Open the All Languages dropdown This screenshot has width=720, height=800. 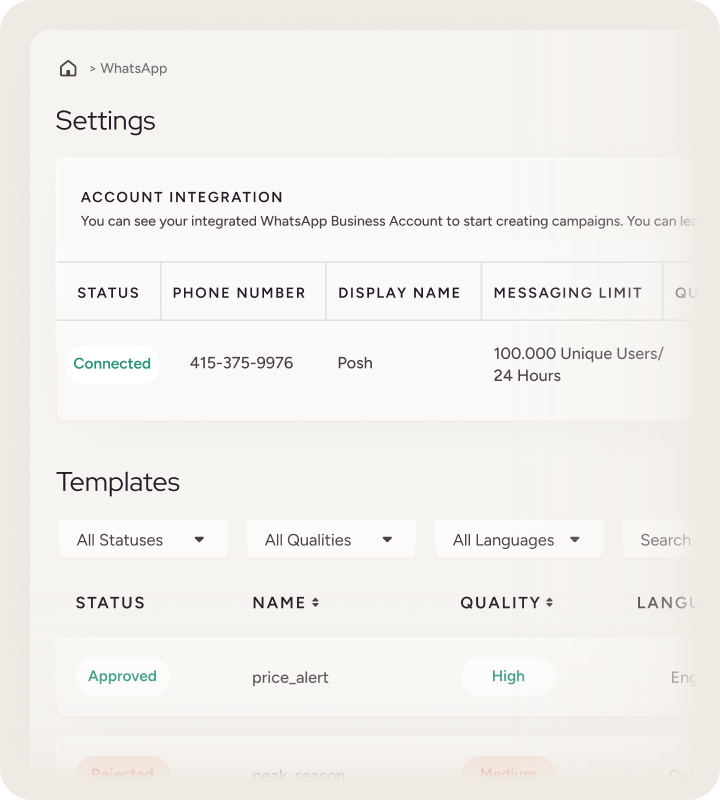click(x=518, y=538)
